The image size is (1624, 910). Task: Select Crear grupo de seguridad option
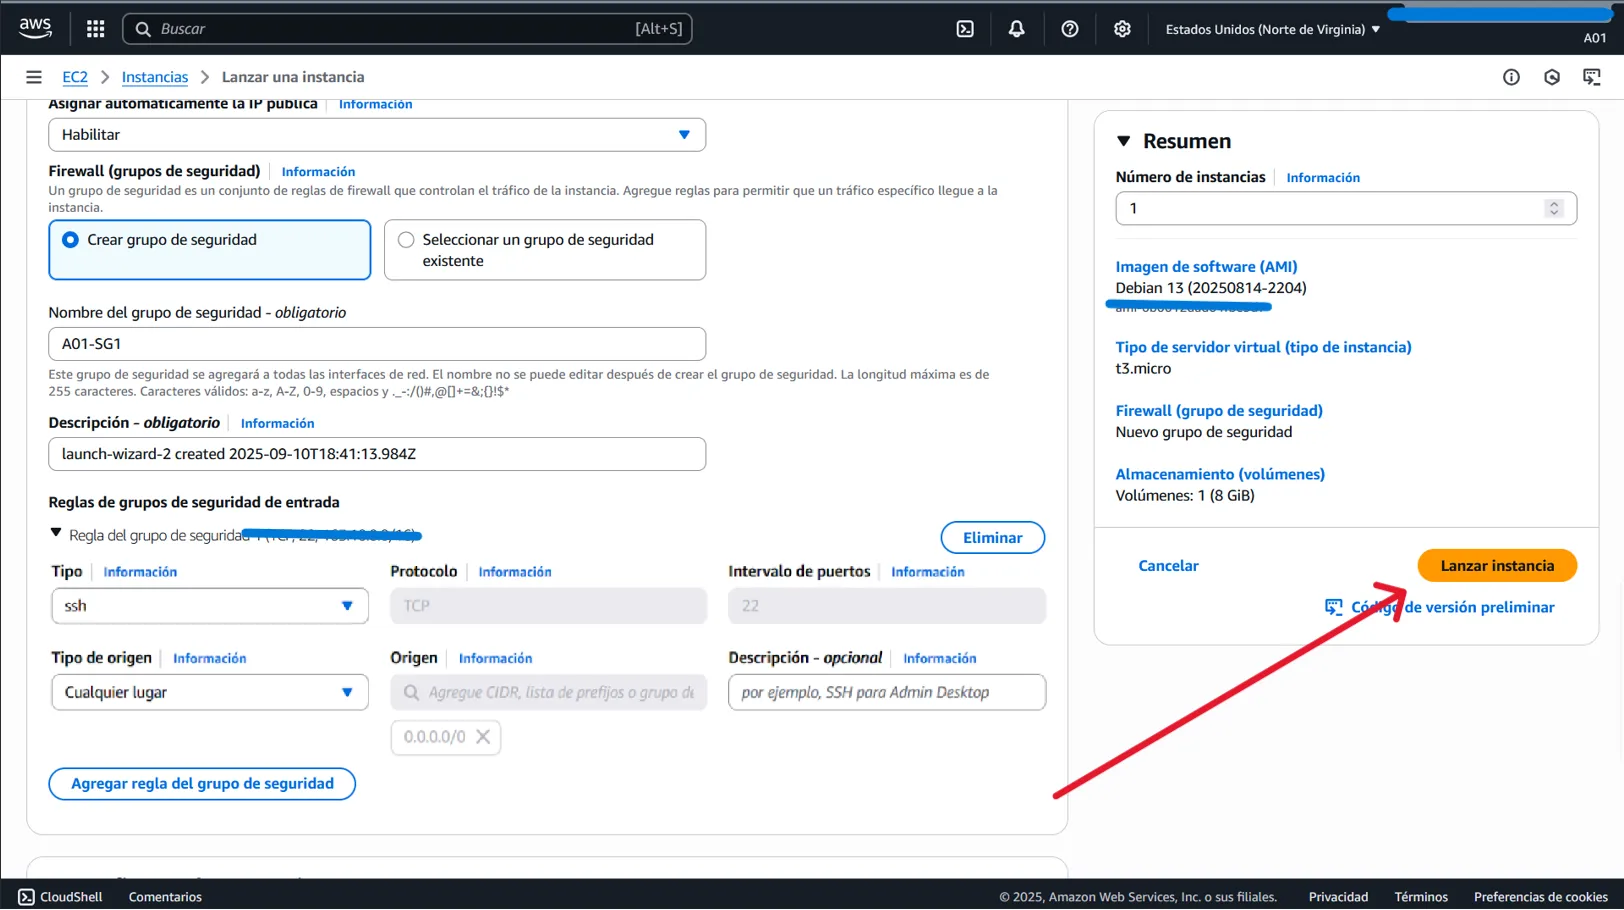70,240
